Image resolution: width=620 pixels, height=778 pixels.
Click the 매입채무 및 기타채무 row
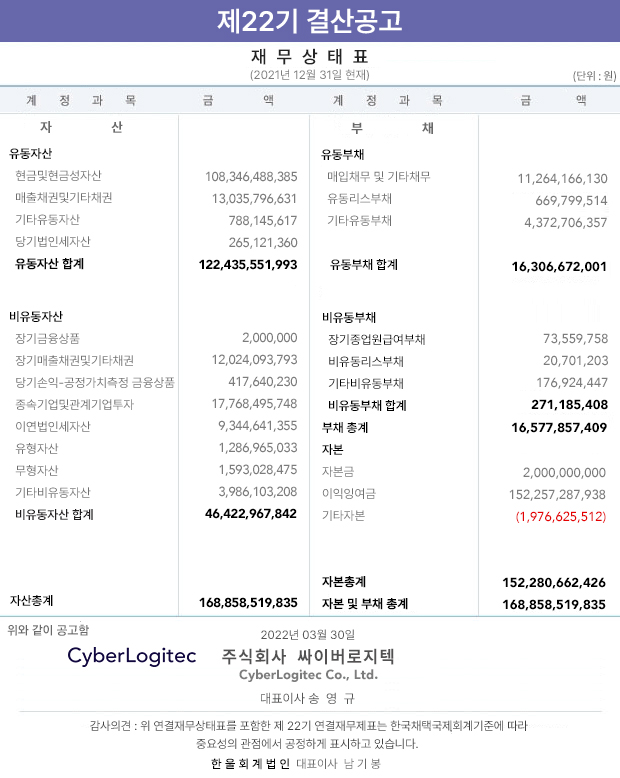coord(464,177)
